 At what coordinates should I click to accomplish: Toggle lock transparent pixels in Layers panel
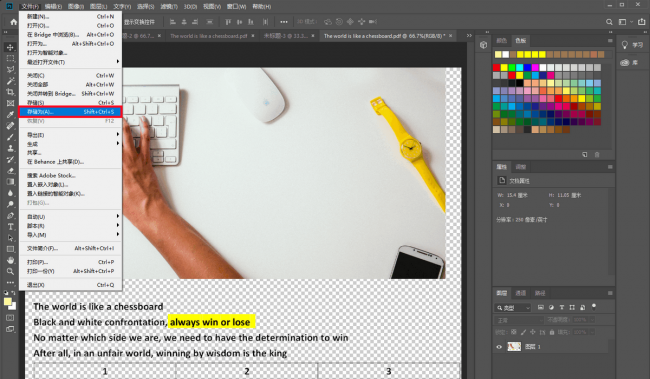coord(514,332)
